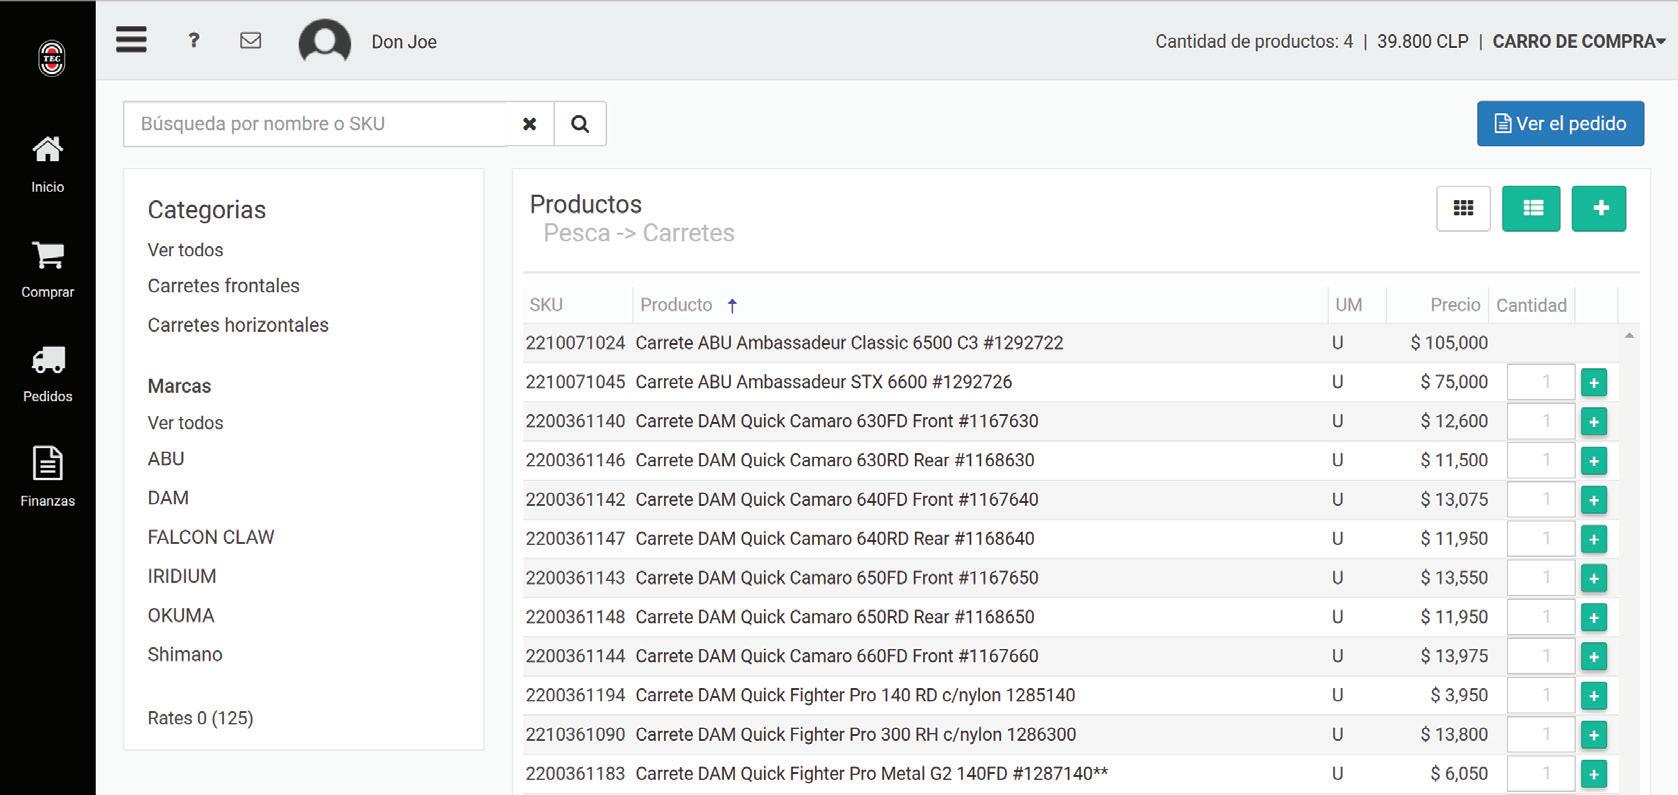Screen dimensions: 1678x795
Task: Filter by Carretes frontales category
Action: click(x=223, y=286)
